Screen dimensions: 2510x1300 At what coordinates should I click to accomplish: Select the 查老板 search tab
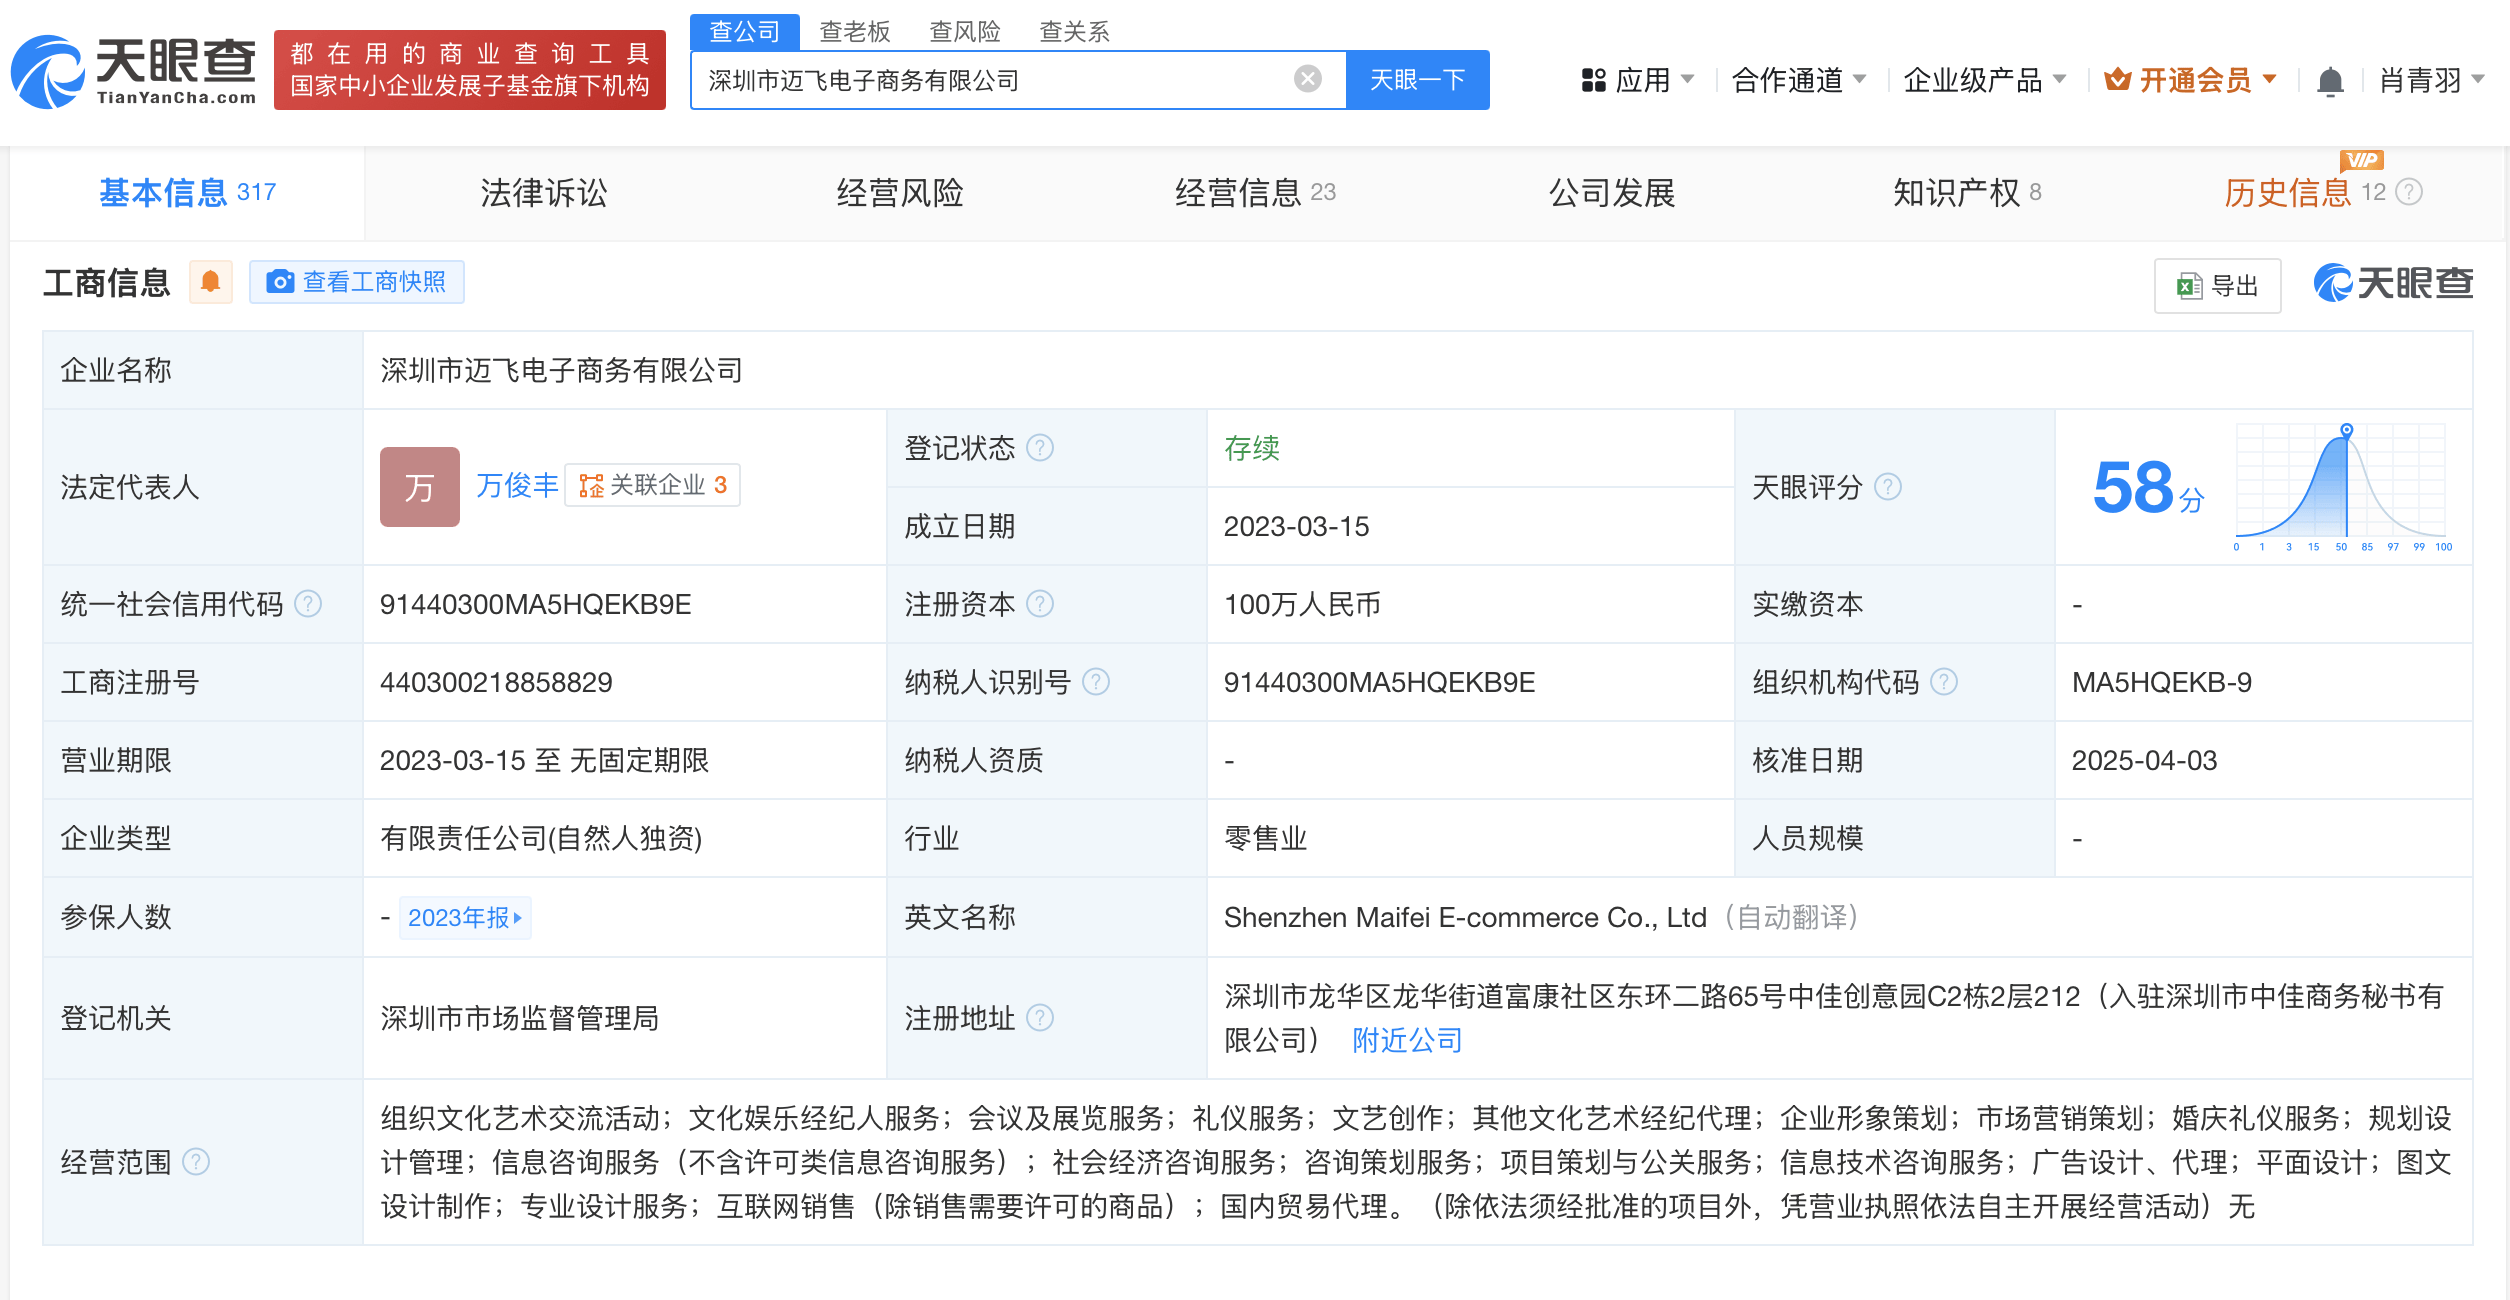point(854,31)
